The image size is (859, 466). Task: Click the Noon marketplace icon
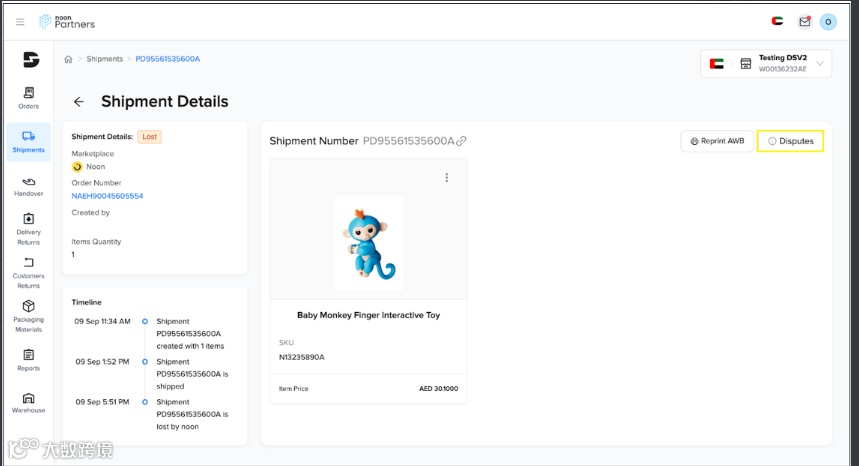[x=77, y=166]
